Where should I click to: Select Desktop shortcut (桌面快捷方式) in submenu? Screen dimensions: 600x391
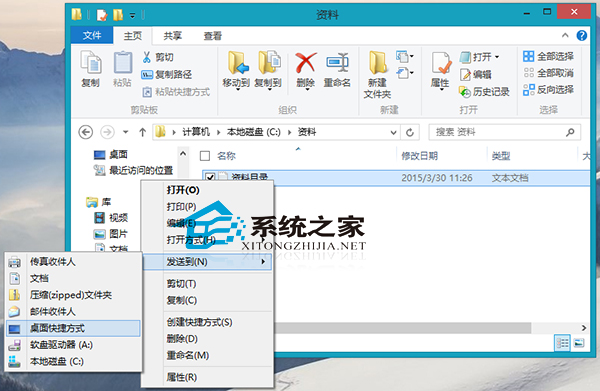(x=73, y=328)
